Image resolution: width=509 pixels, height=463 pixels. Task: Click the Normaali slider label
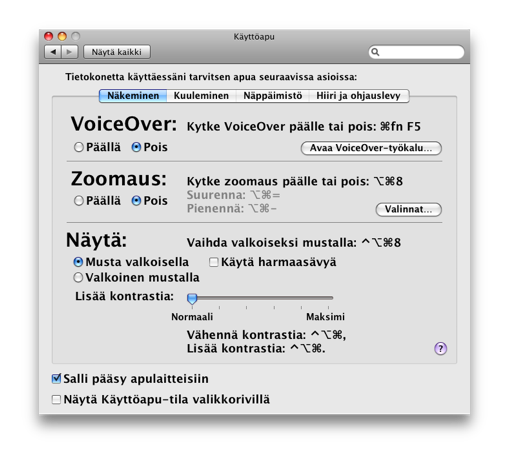(192, 317)
